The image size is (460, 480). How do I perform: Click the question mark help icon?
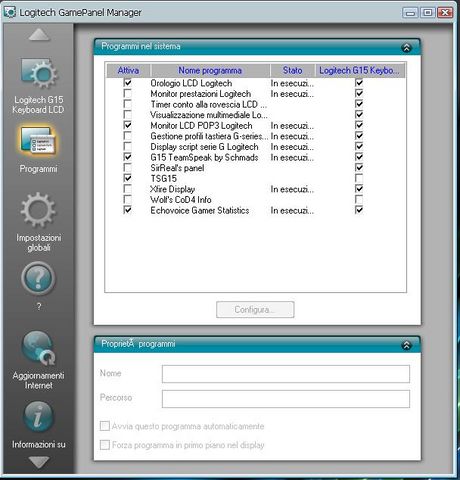tap(38, 279)
